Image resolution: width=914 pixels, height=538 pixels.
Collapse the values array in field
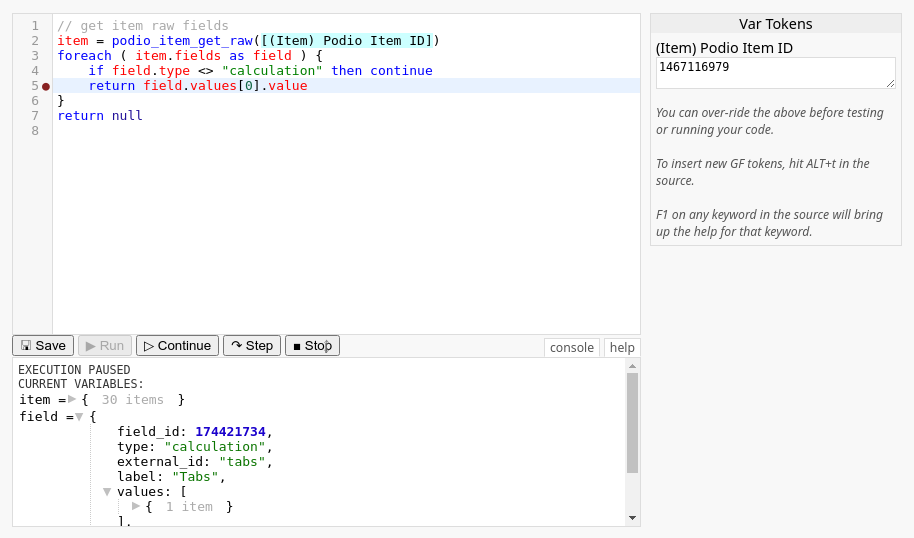tap(107, 491)
